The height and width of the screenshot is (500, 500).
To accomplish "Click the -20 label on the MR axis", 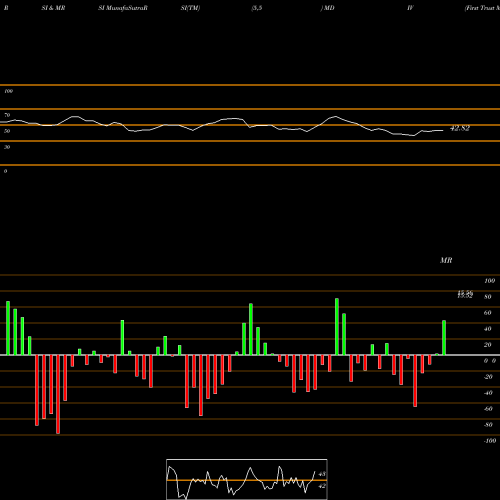I will tap(488, 377).
